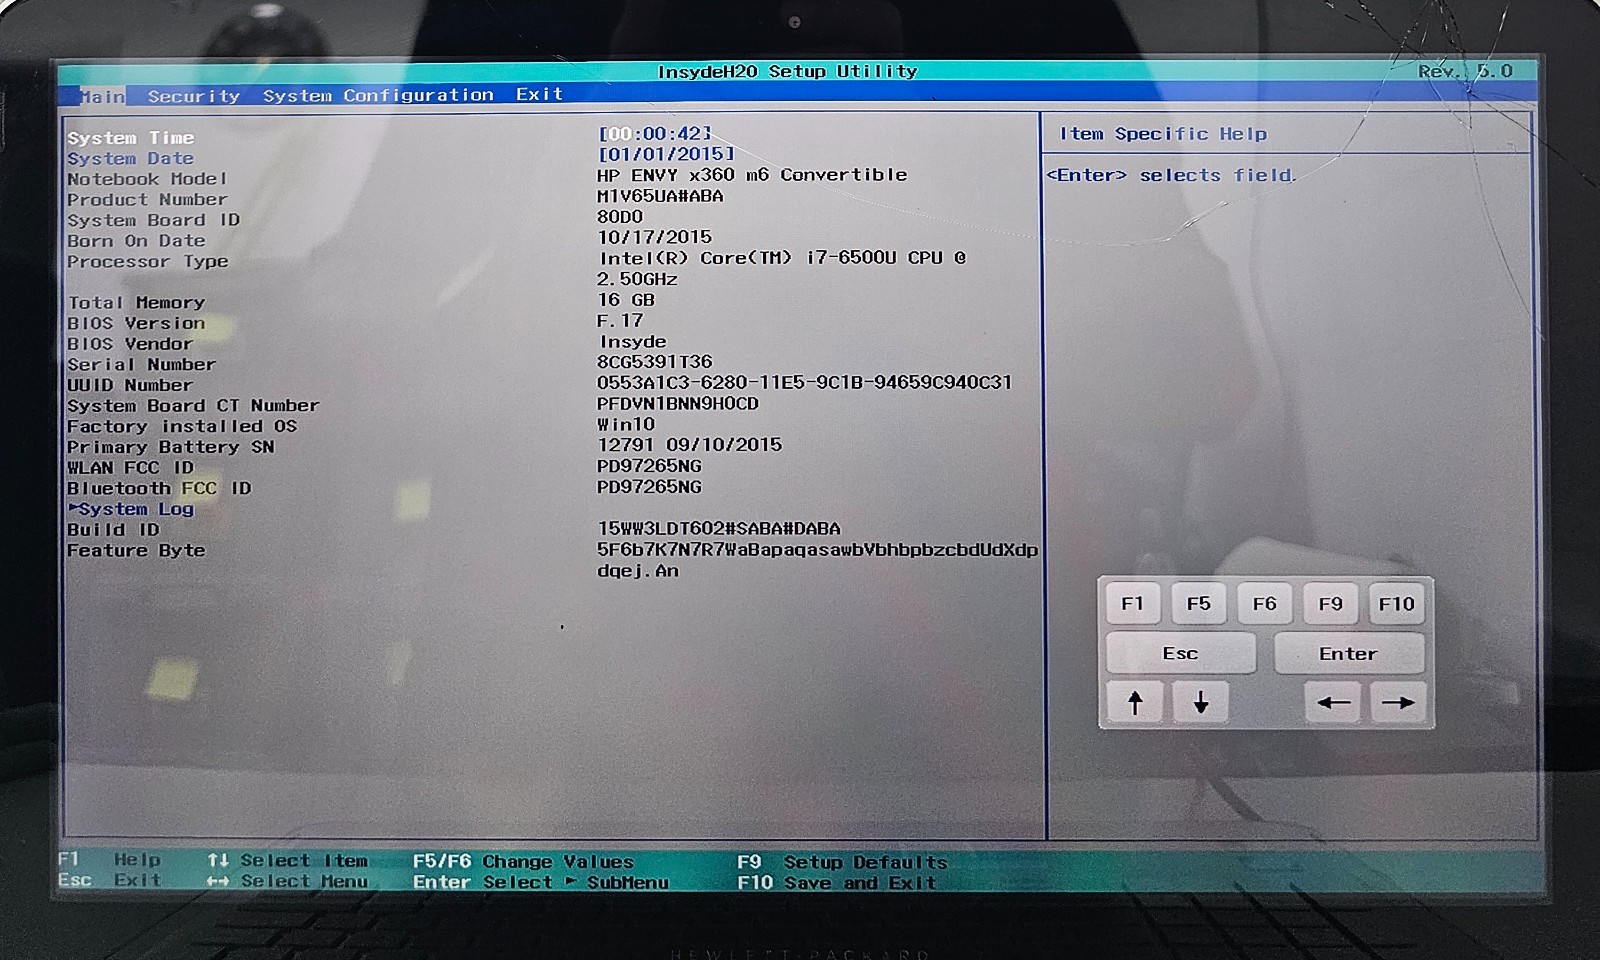Click the BIOS Version label

[136, 324]
